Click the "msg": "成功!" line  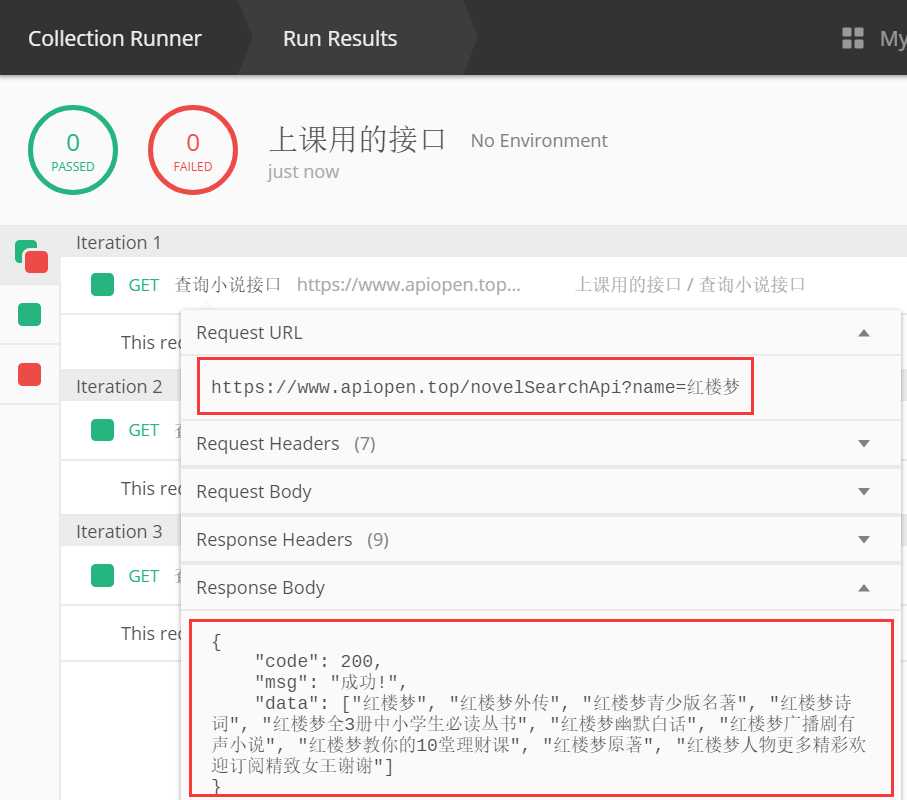[330, 683]
